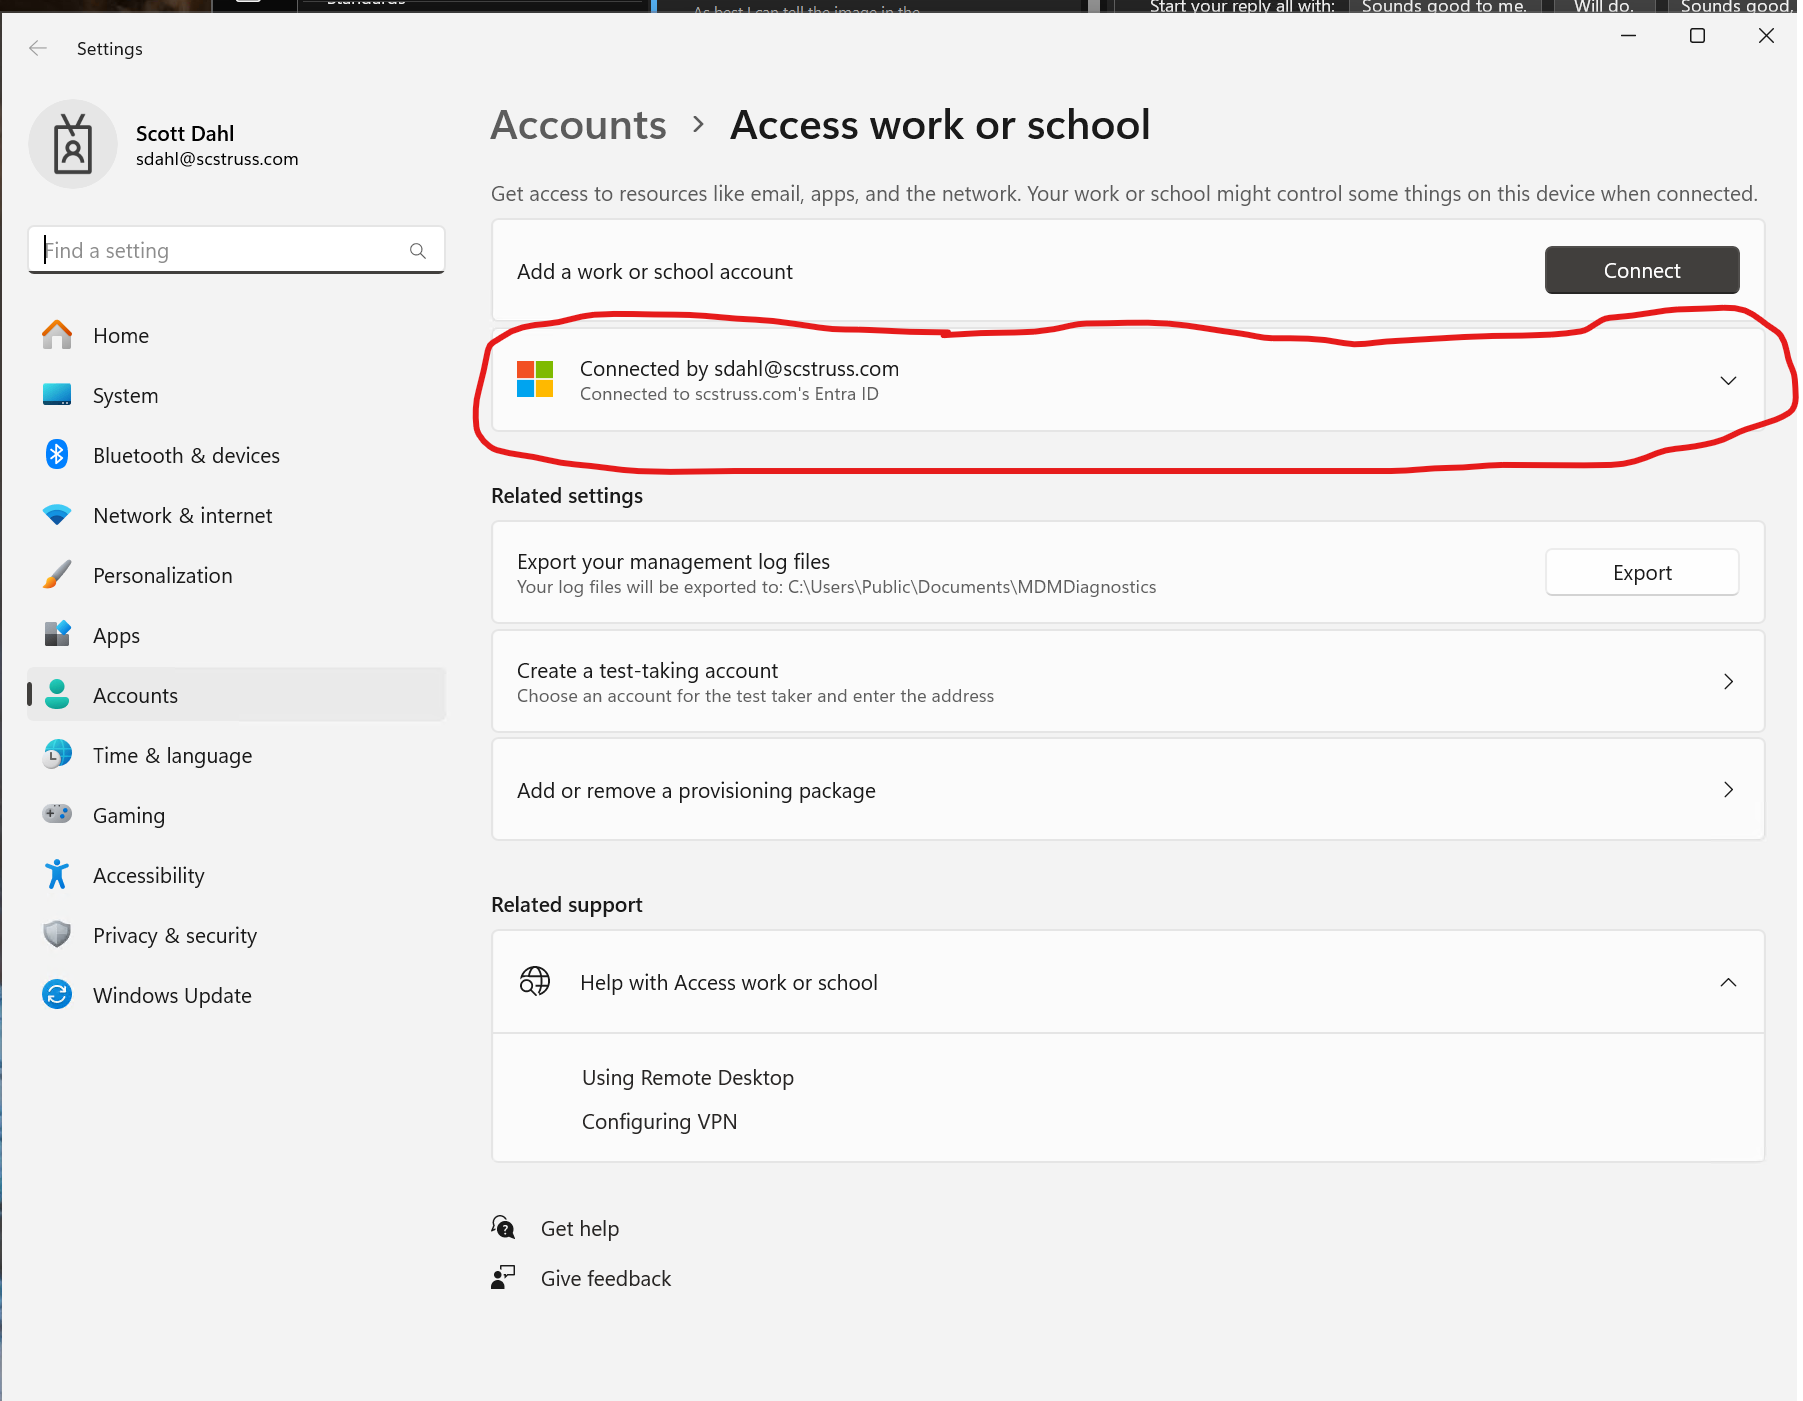Minimize the Settings window
This screenshot has width=1803, height=1401.
1628,36
